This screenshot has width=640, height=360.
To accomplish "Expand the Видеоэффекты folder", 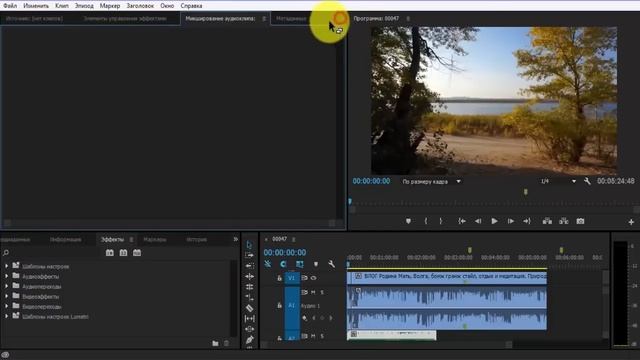I will pyautogui.click(x=7, y=296).
